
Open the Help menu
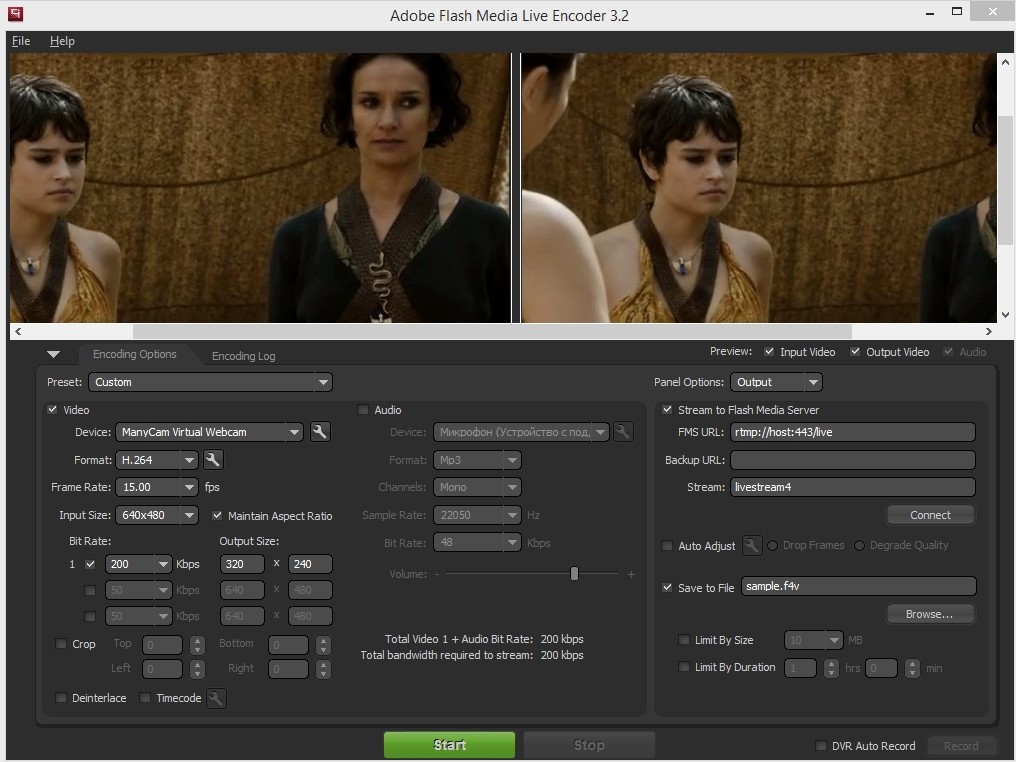(x=62, y=41)
